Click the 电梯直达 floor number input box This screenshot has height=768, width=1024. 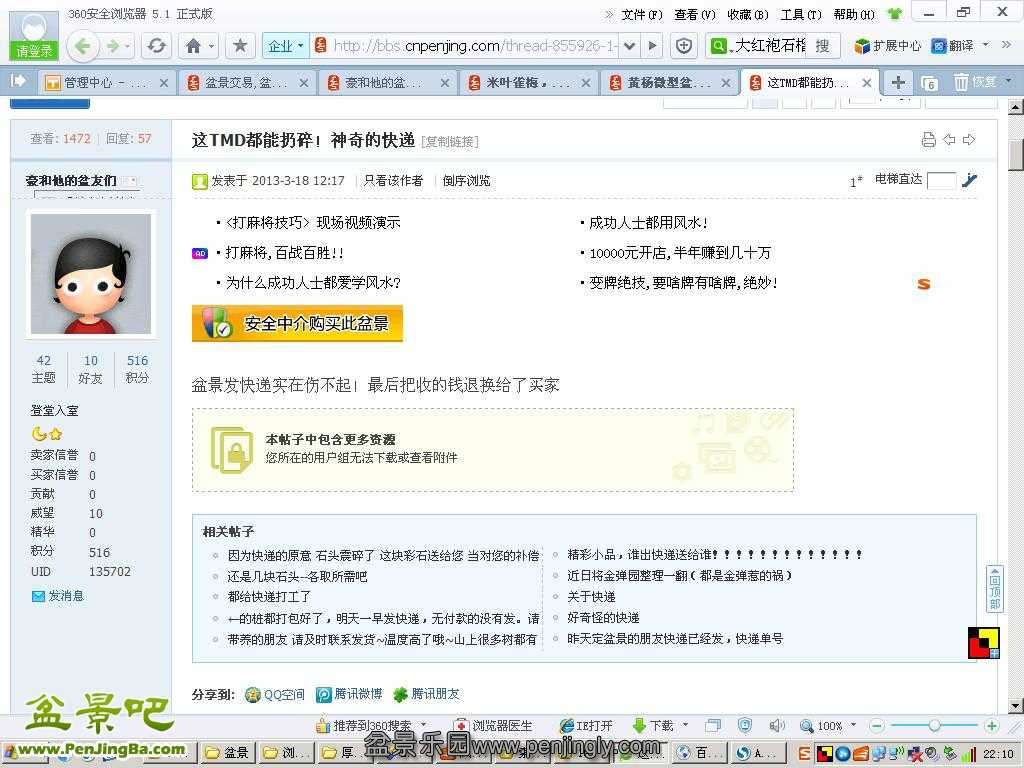(x=941, y=181)
